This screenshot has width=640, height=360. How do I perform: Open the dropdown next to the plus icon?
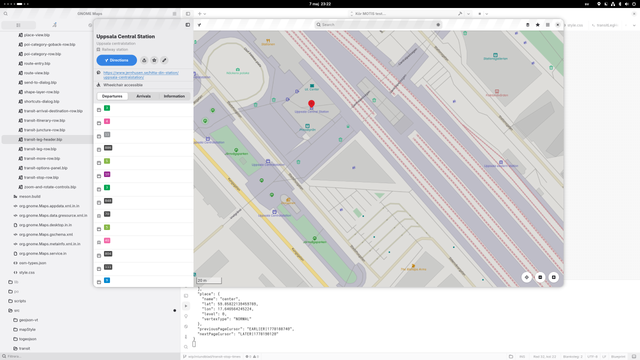coord(204,14)
